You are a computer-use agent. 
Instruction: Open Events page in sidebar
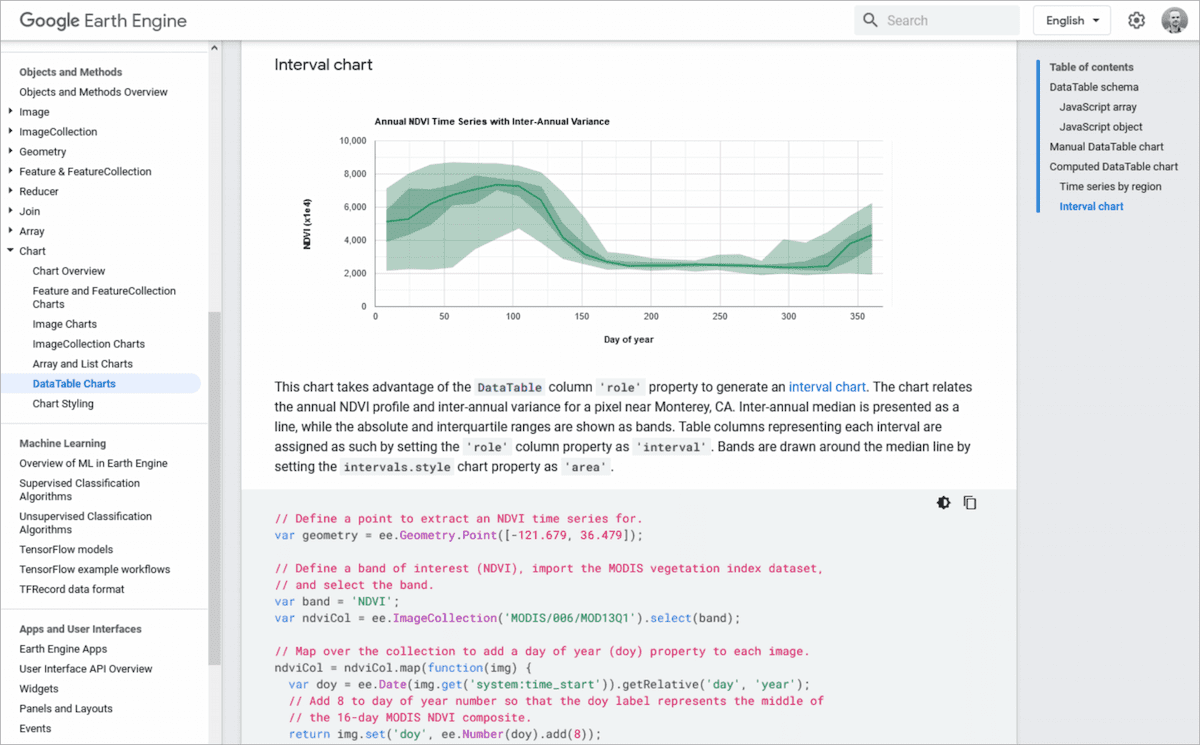[x=35, y=729]
